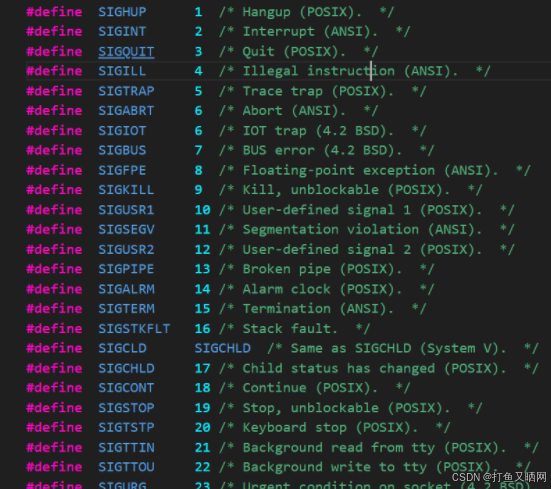Select the SIGKILL macro name
551x489 pixels.
point(126,190)
